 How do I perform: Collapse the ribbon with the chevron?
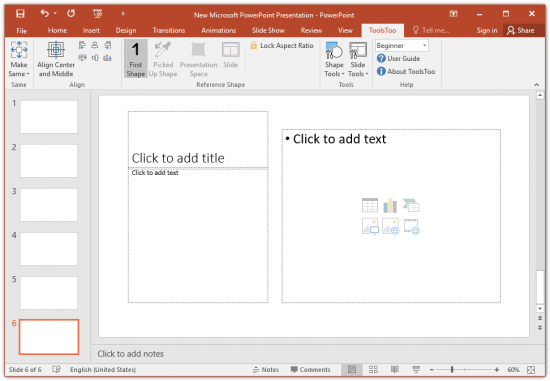(x=536, y=85)
